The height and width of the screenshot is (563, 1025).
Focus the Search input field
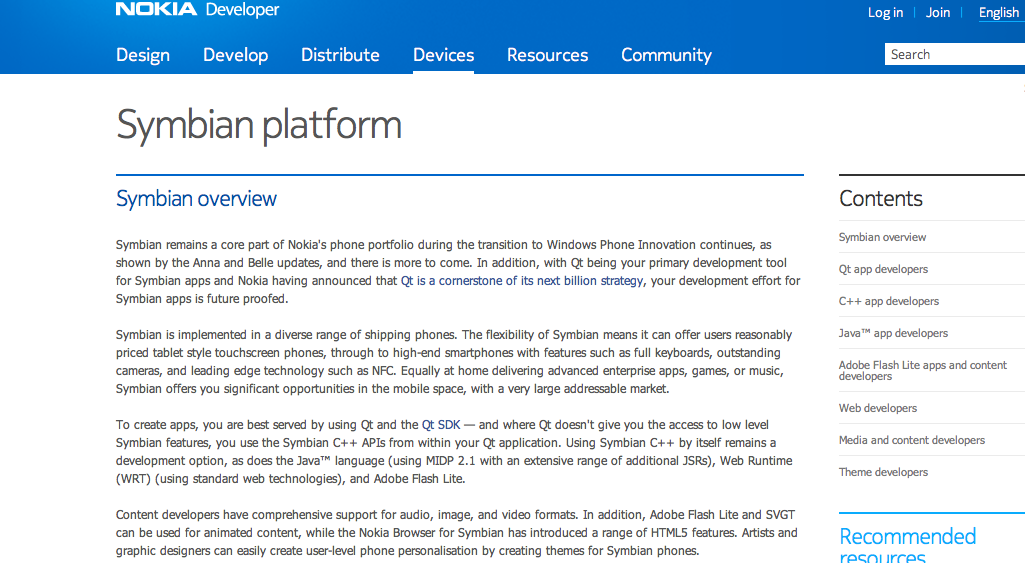coord(955,55)
